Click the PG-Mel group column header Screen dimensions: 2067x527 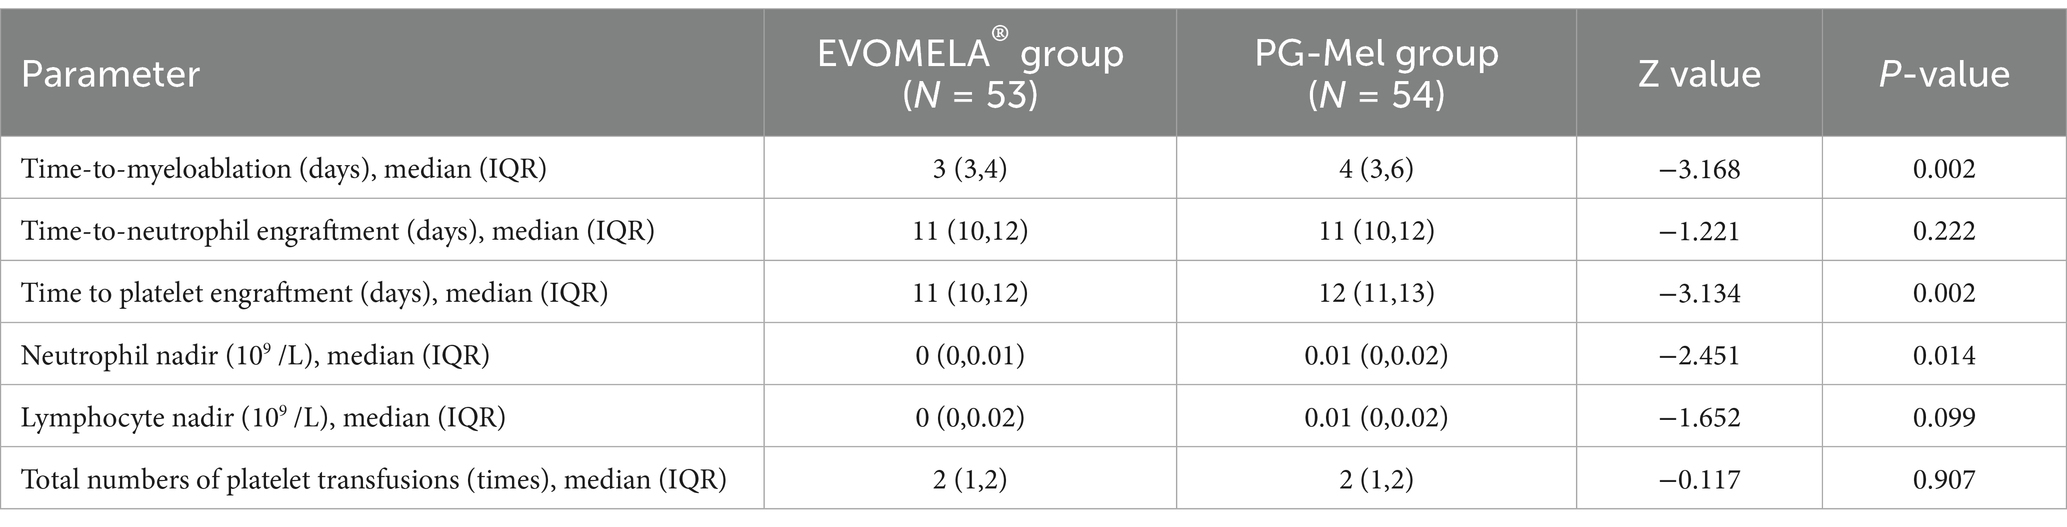click(x=1376, y=74)
